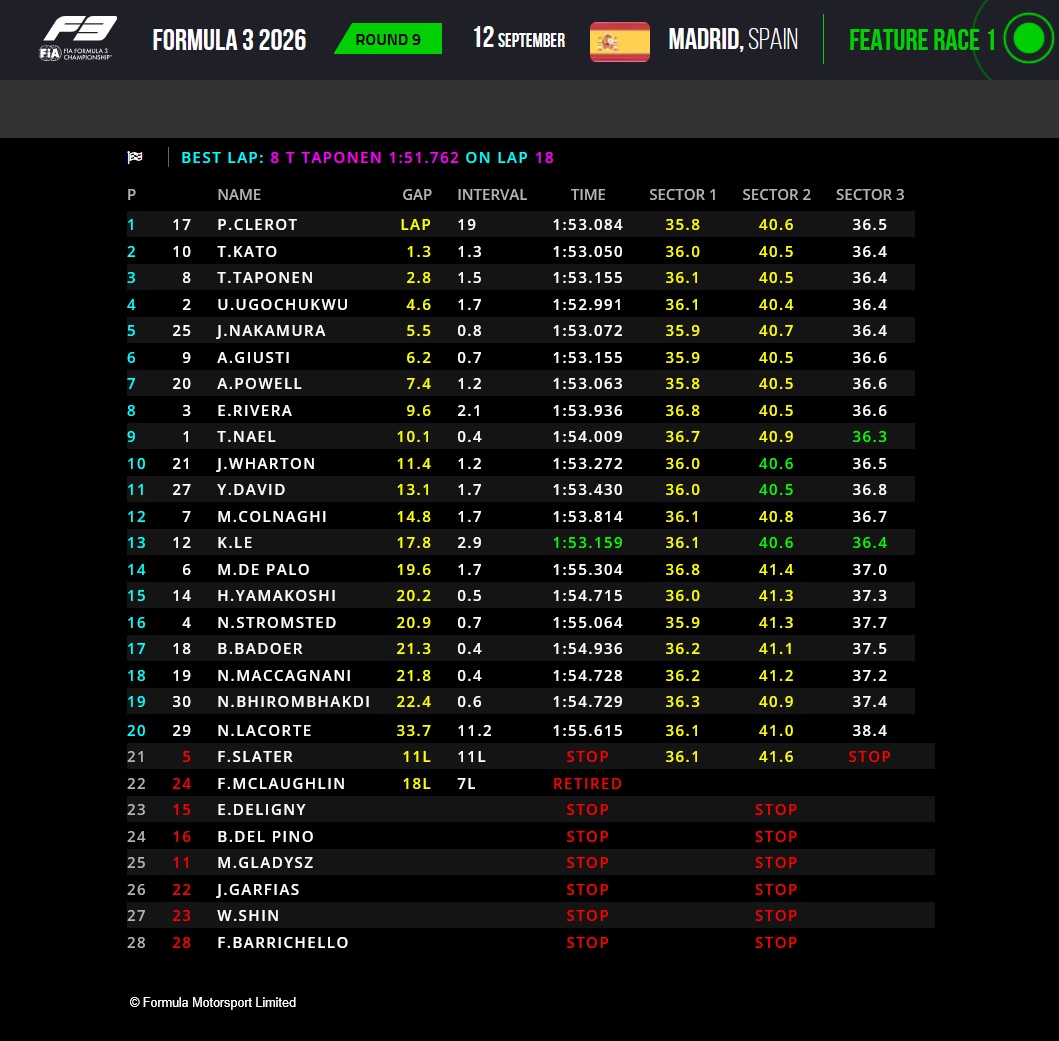Click the SECTOR 3 column header
The height and width of the screenshot is (1041, 1059).
(x=870, y=195)
